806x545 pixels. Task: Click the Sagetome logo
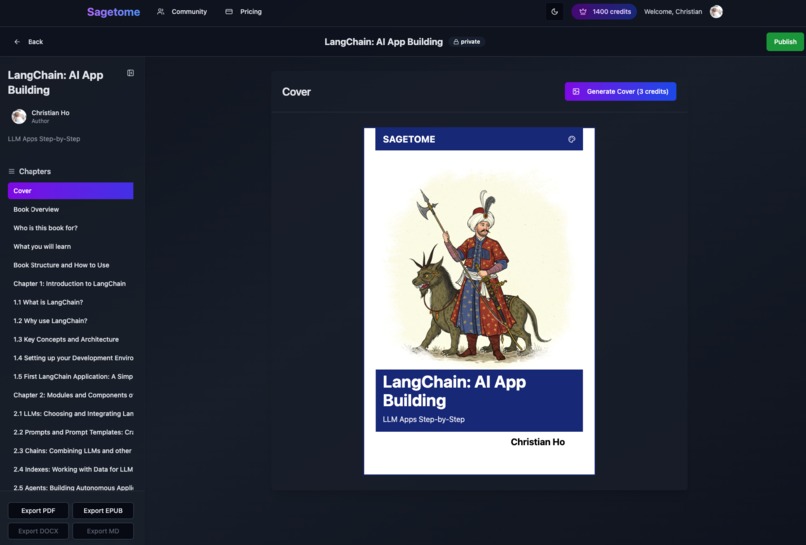(x=113, y=12)
